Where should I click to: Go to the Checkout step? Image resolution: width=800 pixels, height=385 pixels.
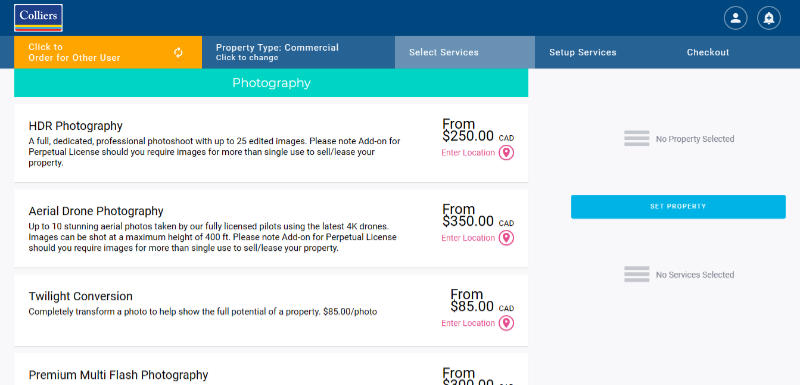[708, 52]
